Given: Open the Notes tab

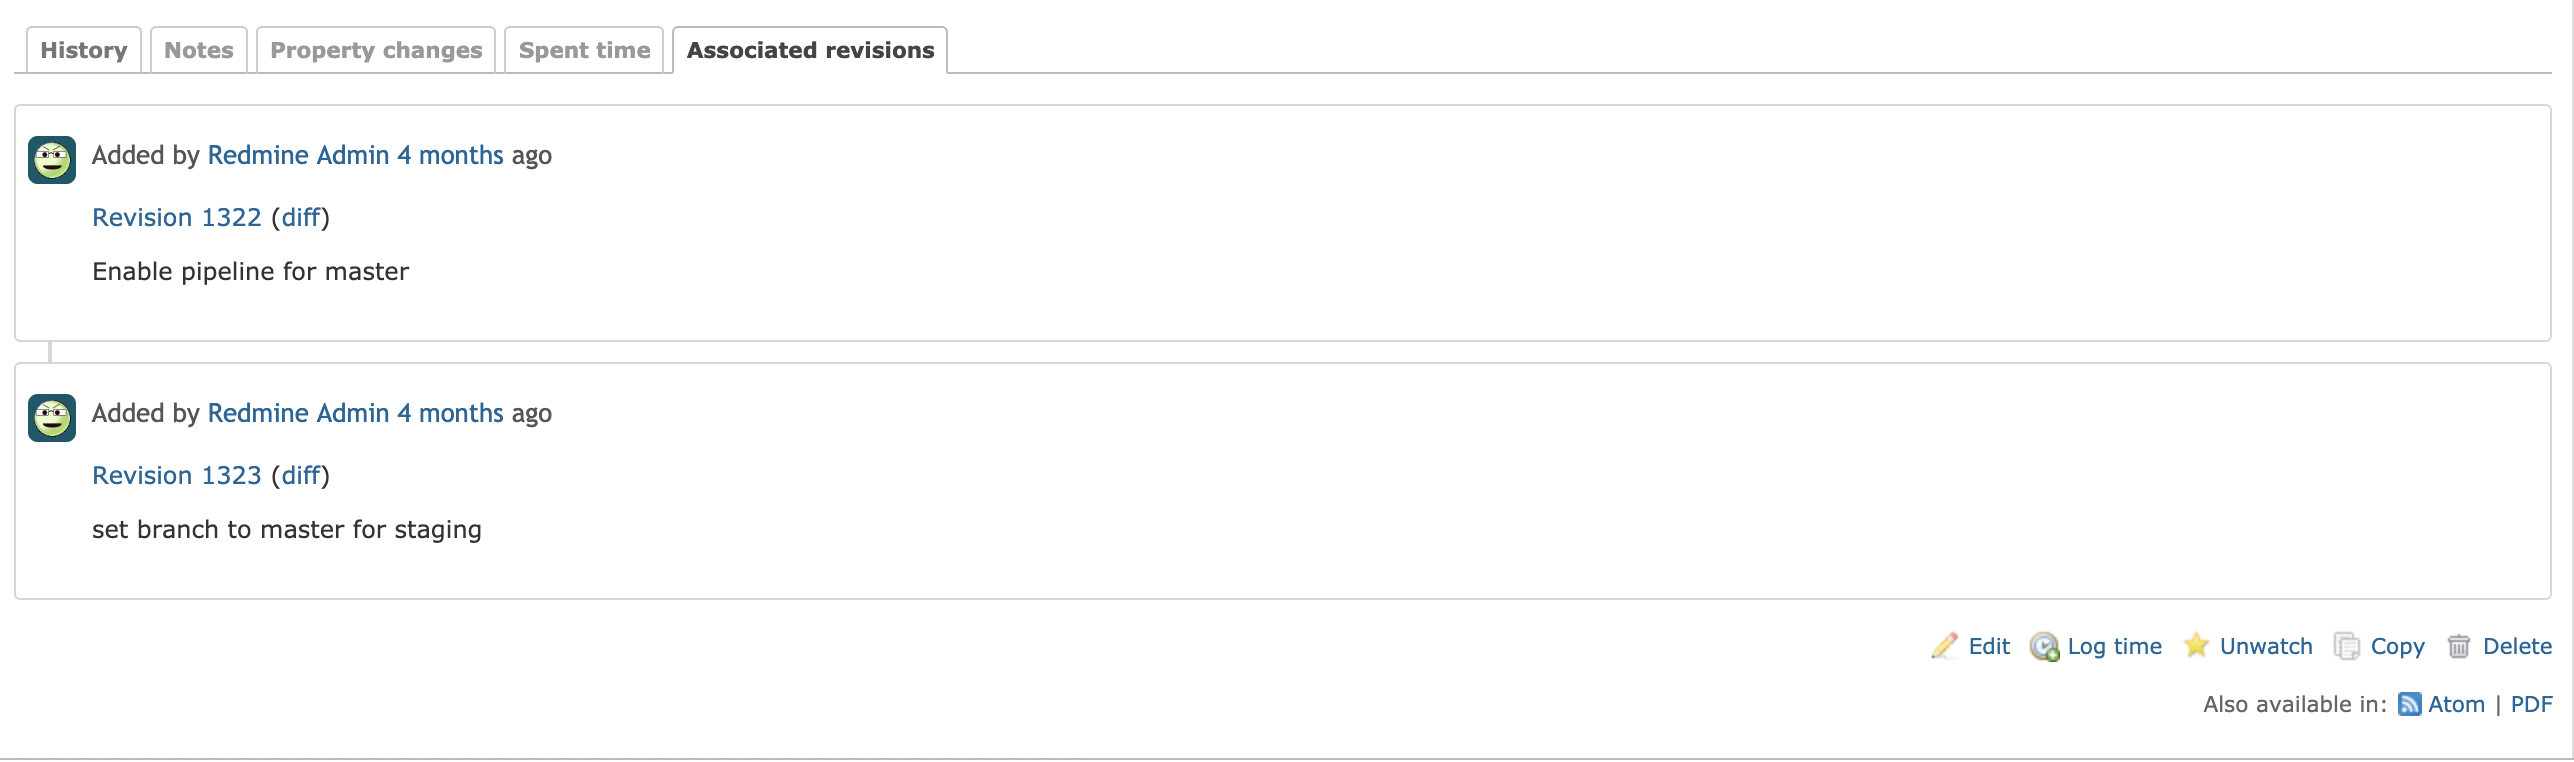Looking at the screenshot, I should (199, 50).
